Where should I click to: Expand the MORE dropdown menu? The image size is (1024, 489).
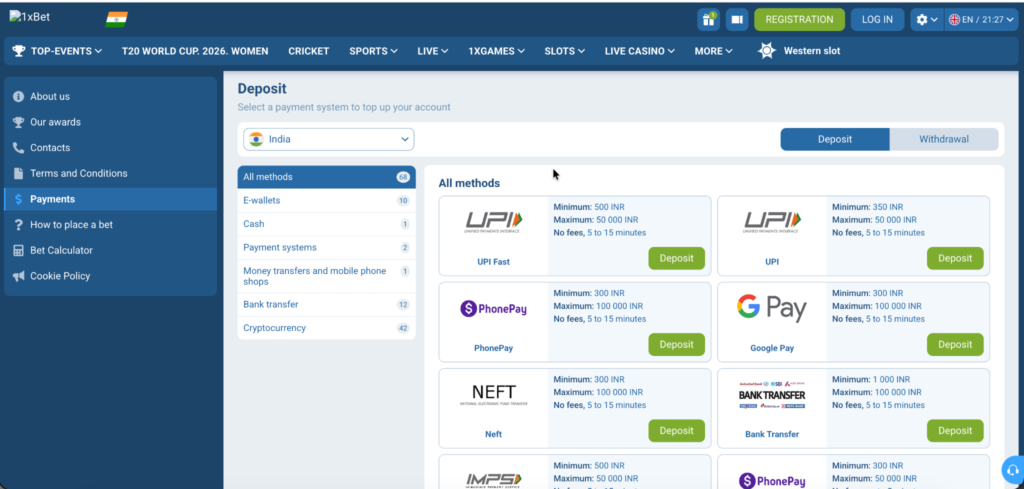[714, 51]
